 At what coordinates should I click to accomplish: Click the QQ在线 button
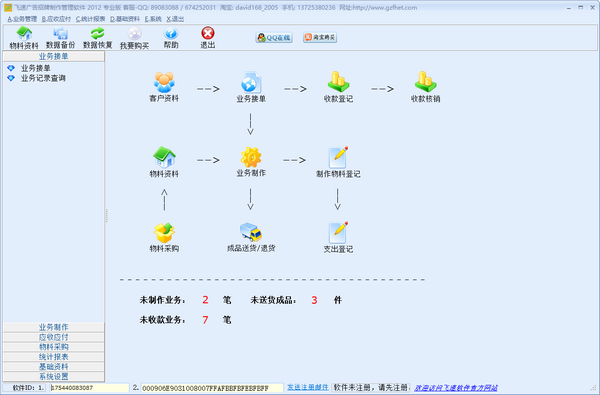point(274,38)
